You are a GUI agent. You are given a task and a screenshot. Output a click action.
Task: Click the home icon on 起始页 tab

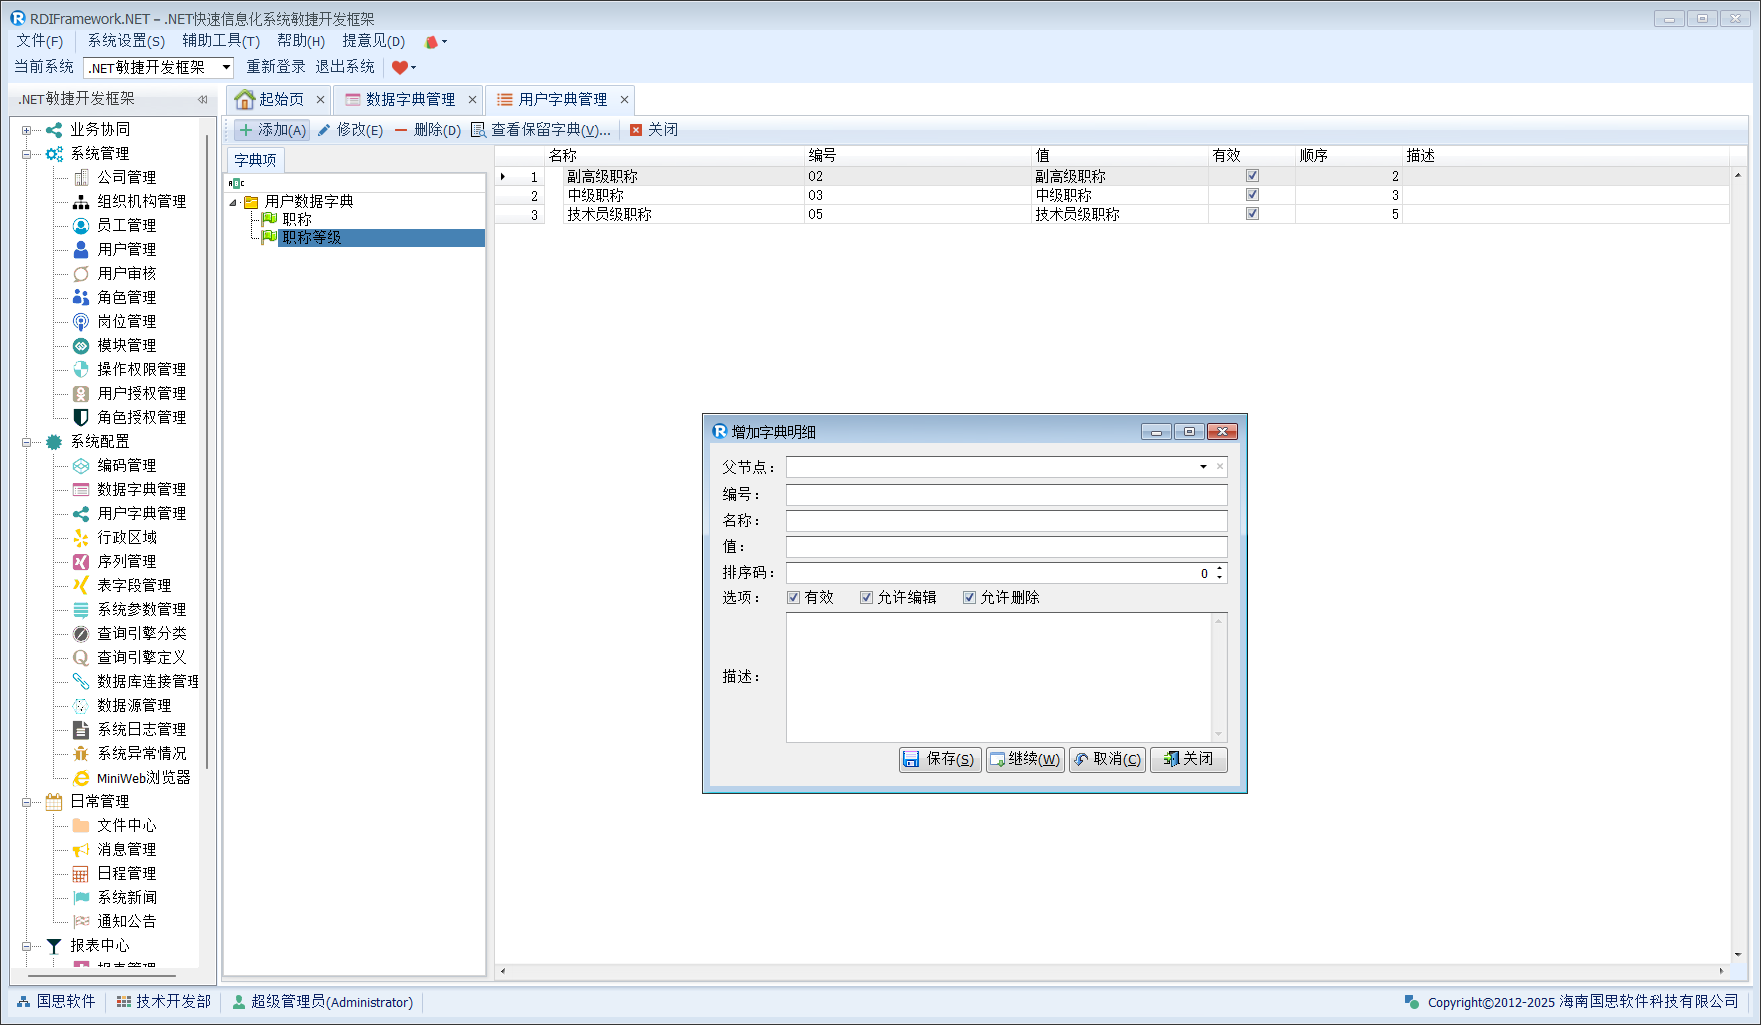244,99
